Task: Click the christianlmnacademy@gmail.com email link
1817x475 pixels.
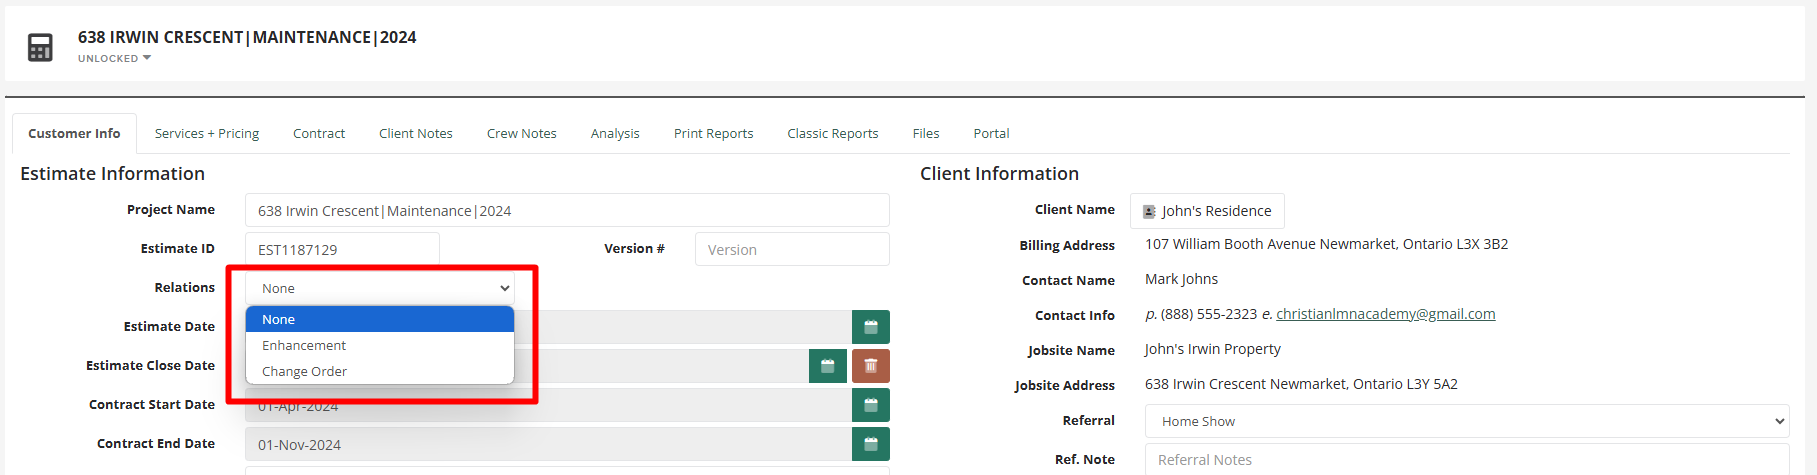Action: pyautogui.click(x=1386, y=314)
